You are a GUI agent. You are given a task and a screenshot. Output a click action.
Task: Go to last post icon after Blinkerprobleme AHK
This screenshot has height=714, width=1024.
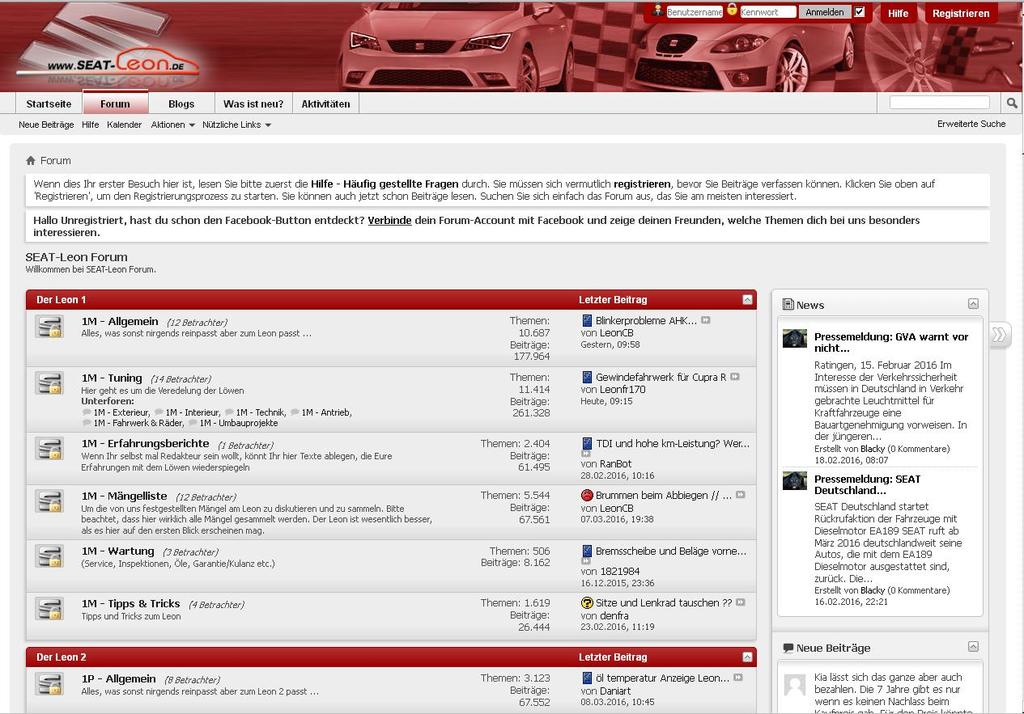tap(706, 320)
